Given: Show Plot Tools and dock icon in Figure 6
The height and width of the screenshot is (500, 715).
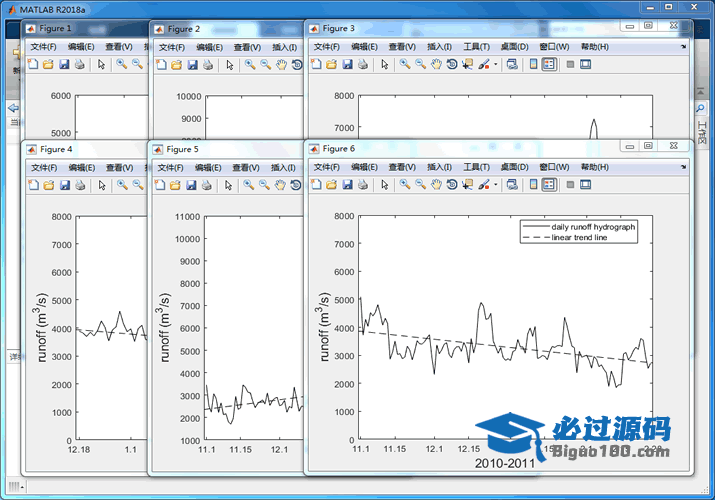Looking at the screenshot, I should point(585,185).
